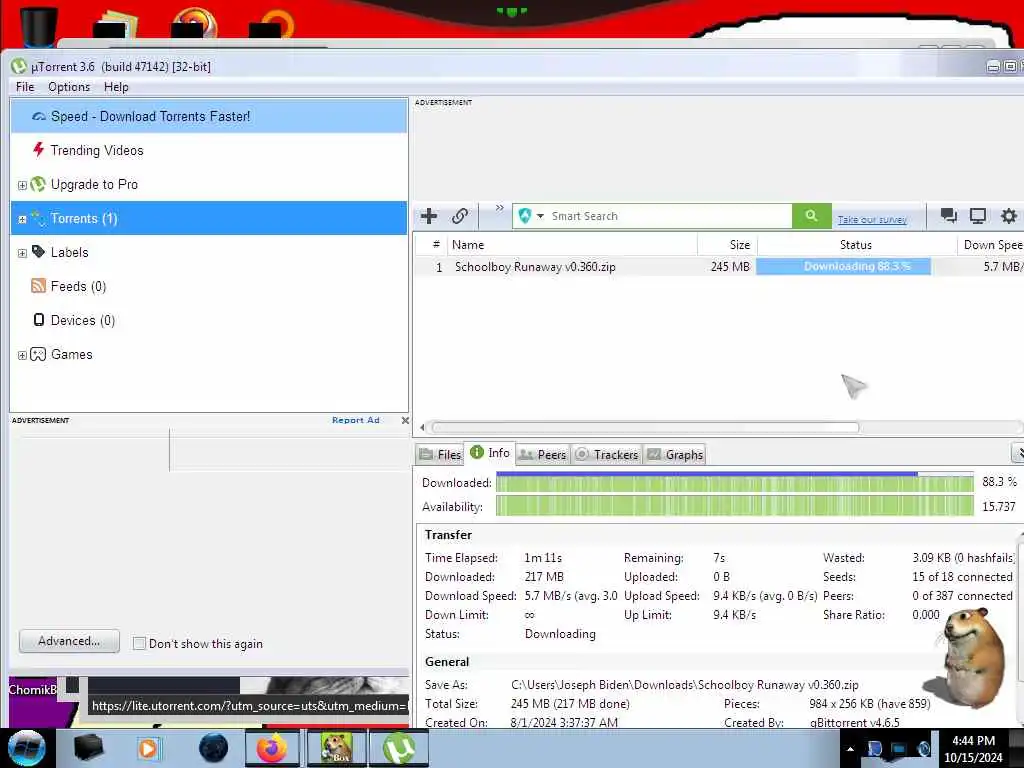Click the Add Torrent plus icon
This screenshot has height=768, width=1024.
coord(429,216)
